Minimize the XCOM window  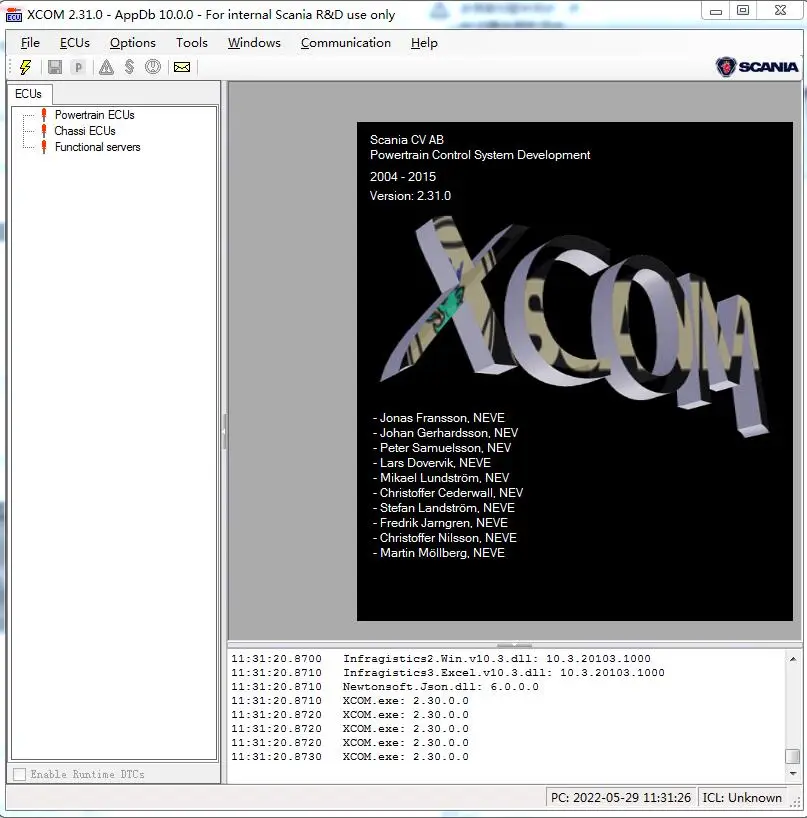tap(716, 11)
